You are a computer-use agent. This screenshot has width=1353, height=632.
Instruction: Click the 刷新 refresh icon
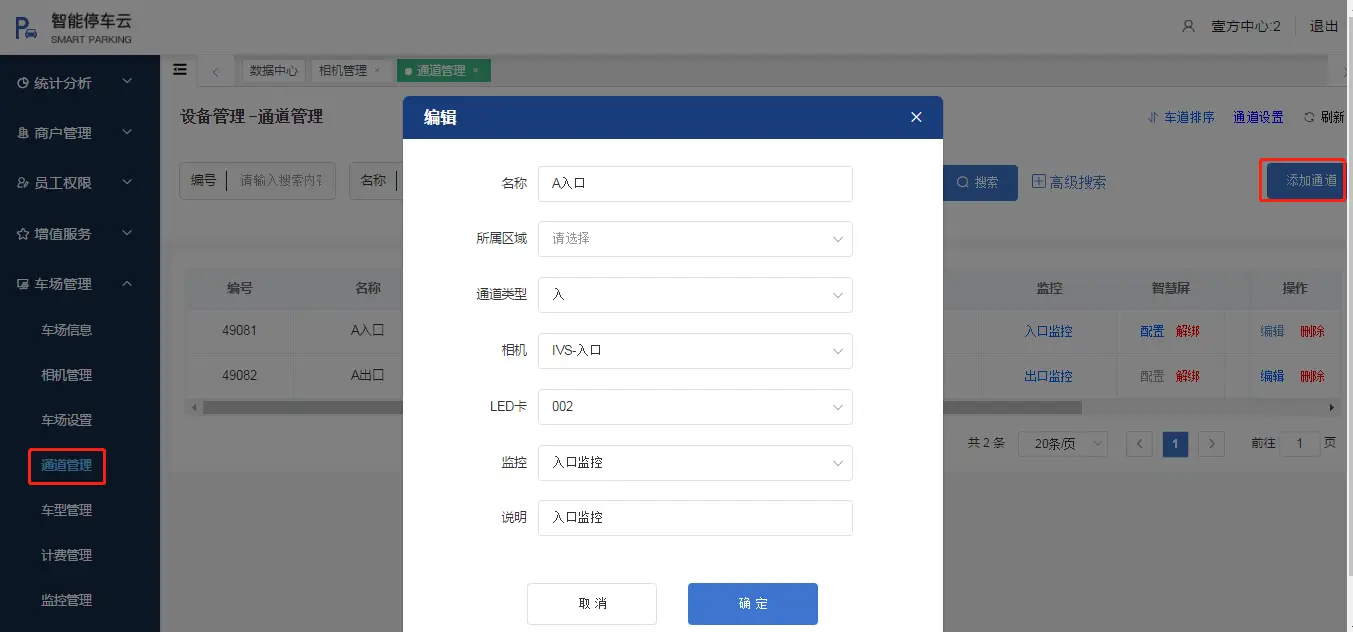pyautogui.click(x=1309, y=117)
